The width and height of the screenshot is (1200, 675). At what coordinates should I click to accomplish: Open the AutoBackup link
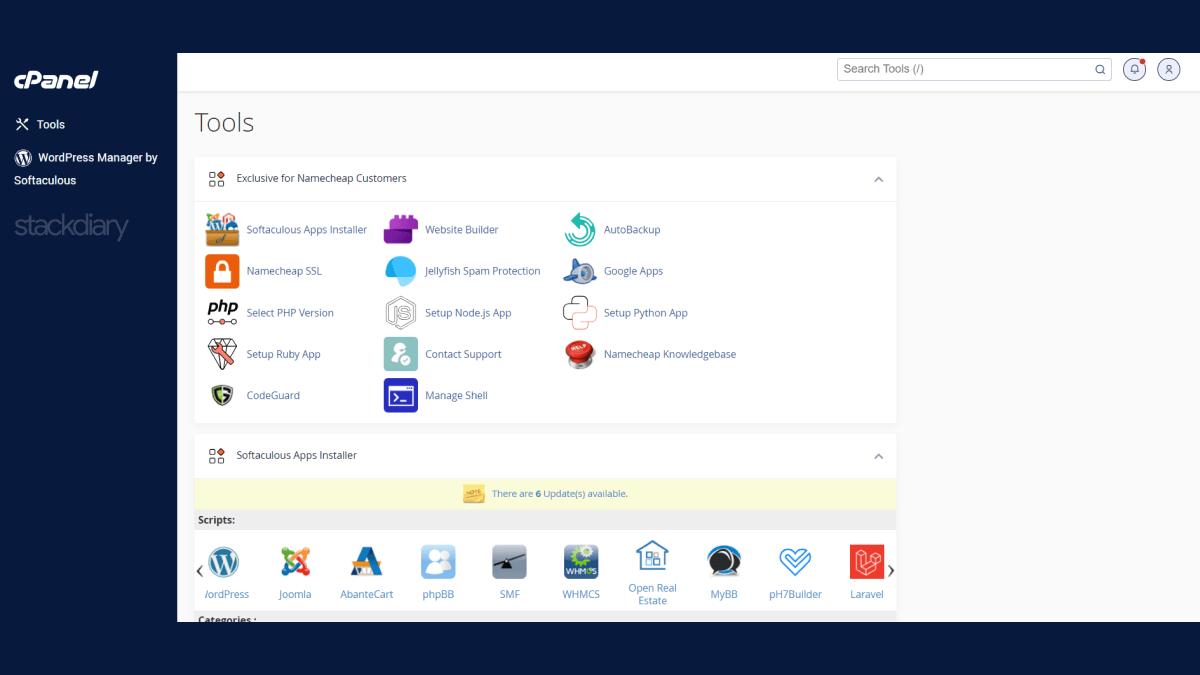click(632, 230)
